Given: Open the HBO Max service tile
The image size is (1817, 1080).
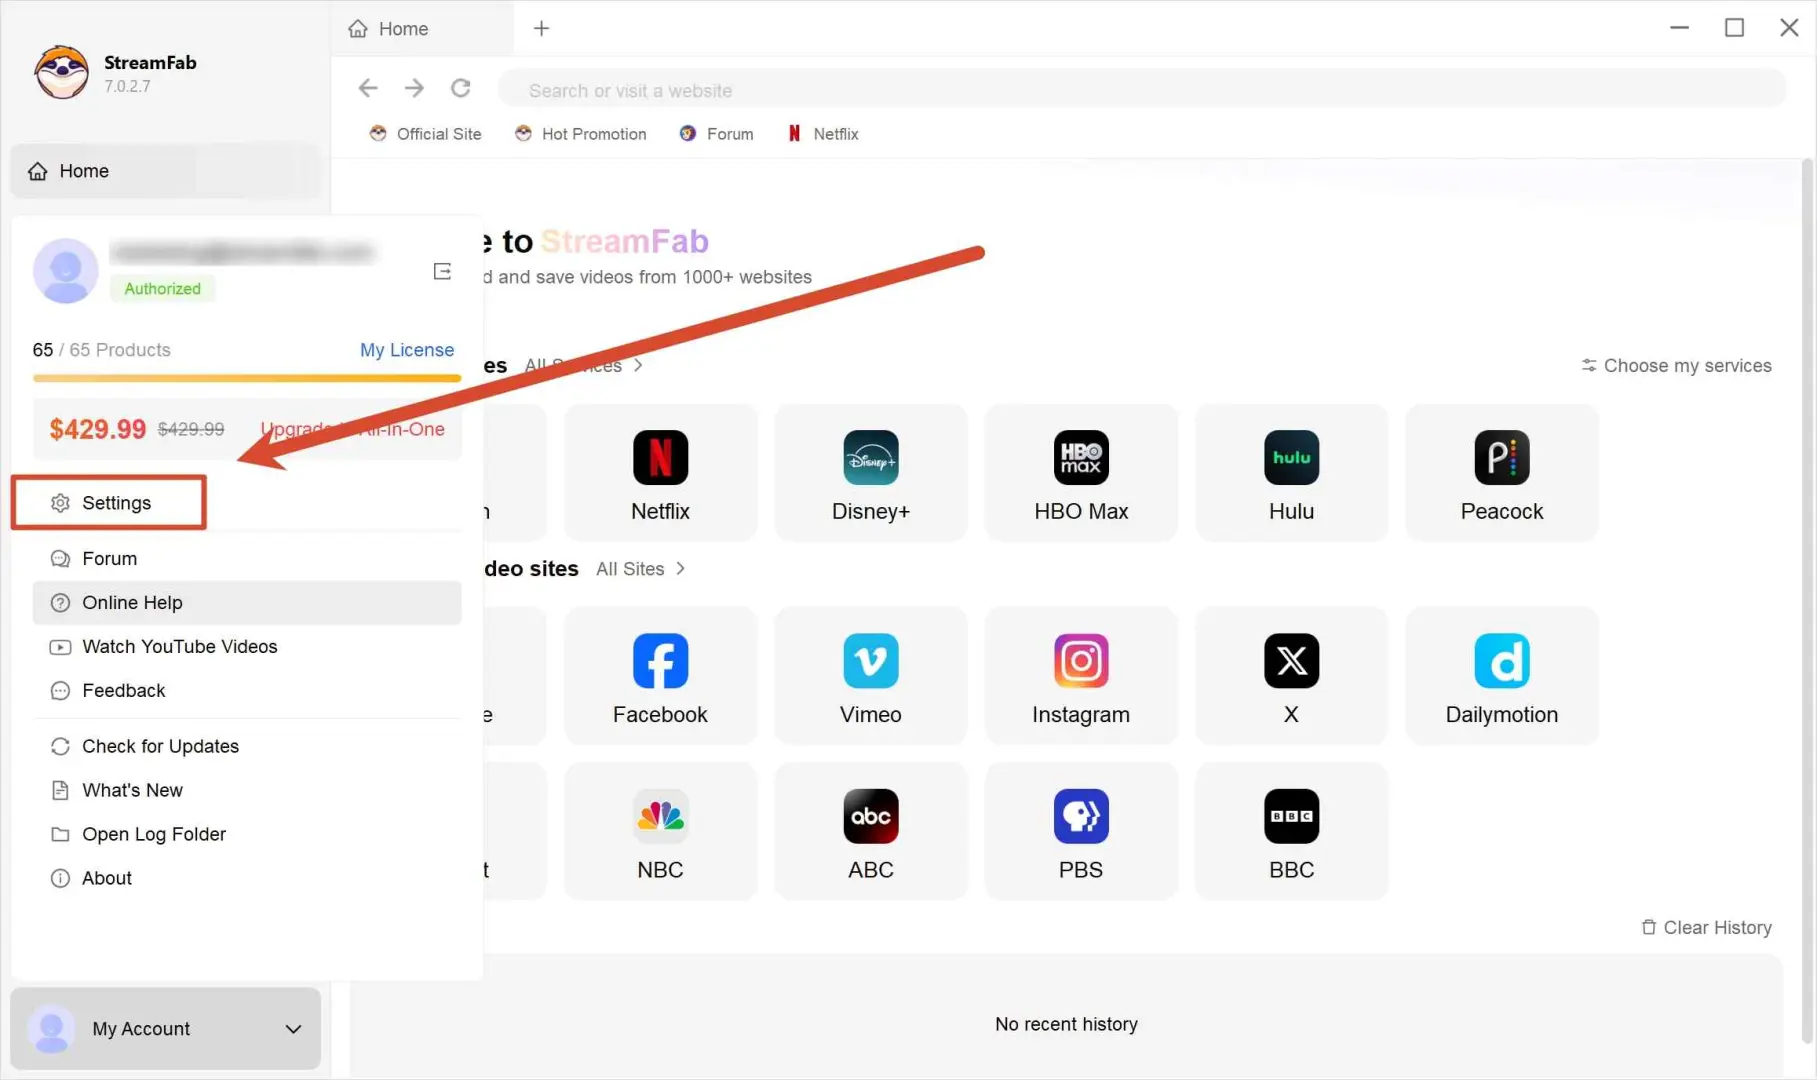Looking at the screenshot, I should 1081,473.
